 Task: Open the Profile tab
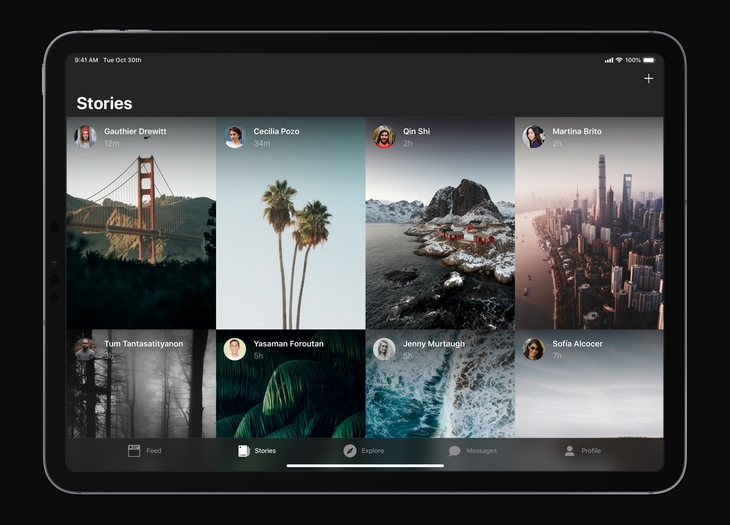582,451
